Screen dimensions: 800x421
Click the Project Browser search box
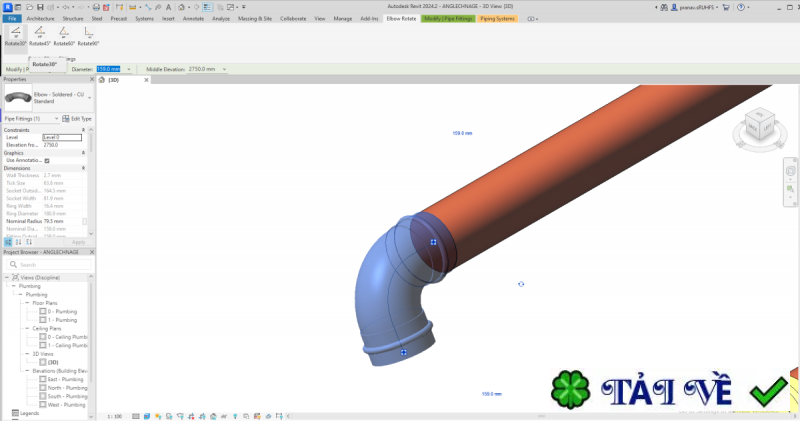[49, 264]
